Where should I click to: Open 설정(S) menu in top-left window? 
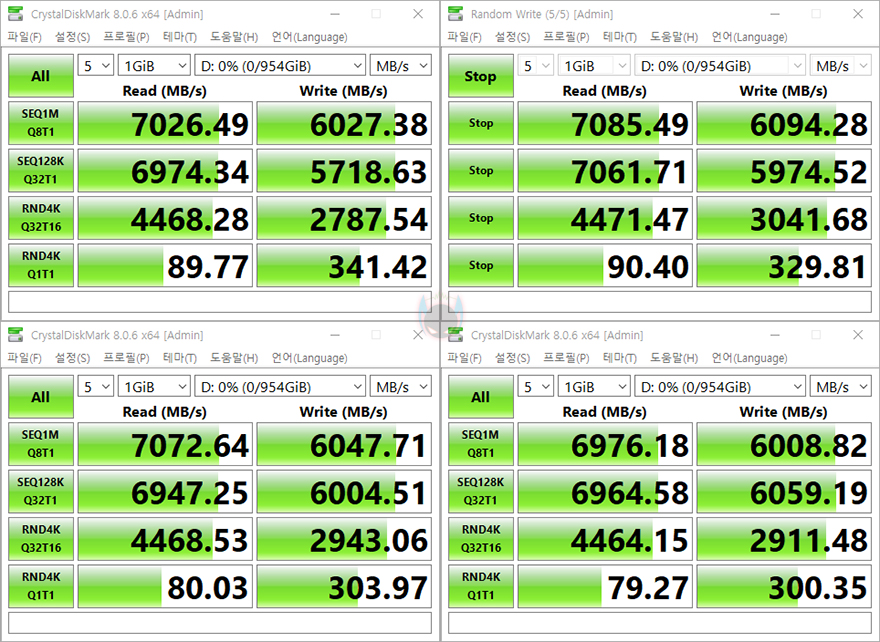tap(72, 37)
